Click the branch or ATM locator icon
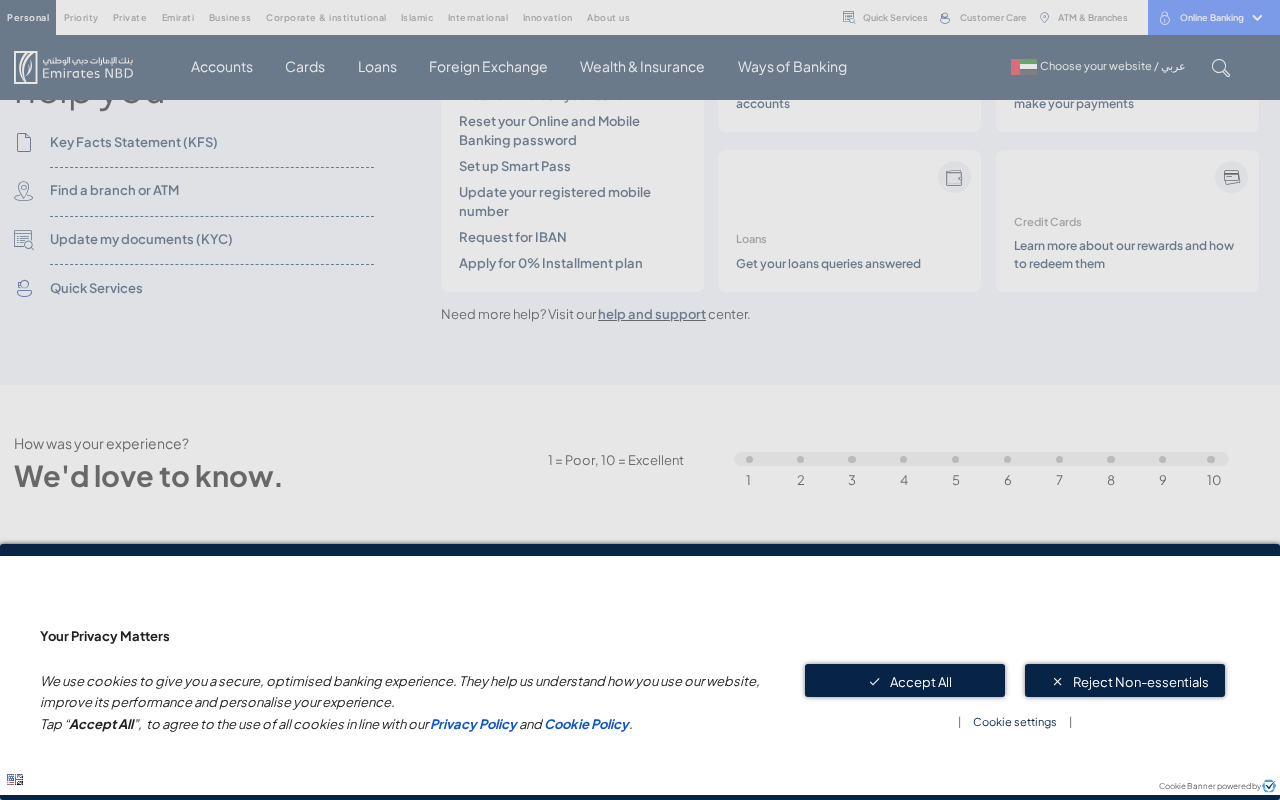This screenshot has width=1280, height=800. (x=24, y=191)
